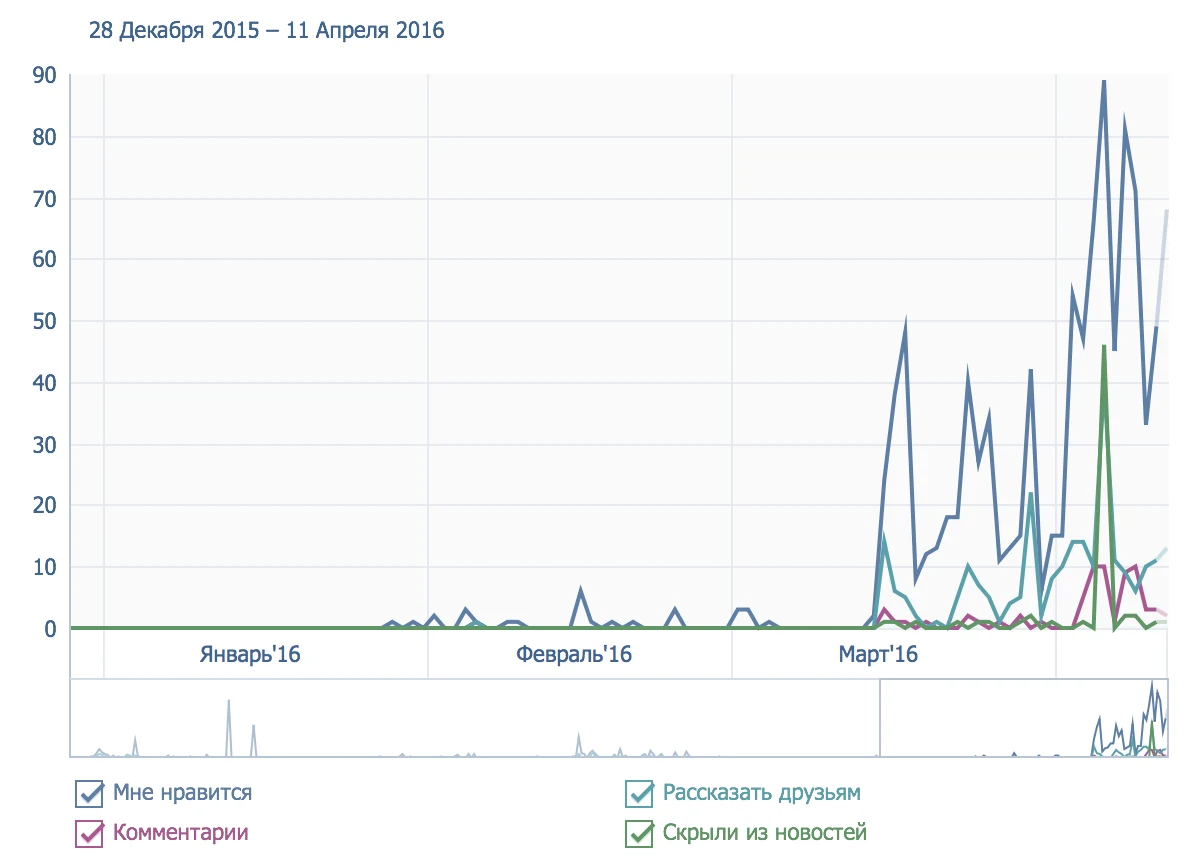Click the highlighted range window in the overview strip
1204x866 pixels.
click(x=1023, y=718)
